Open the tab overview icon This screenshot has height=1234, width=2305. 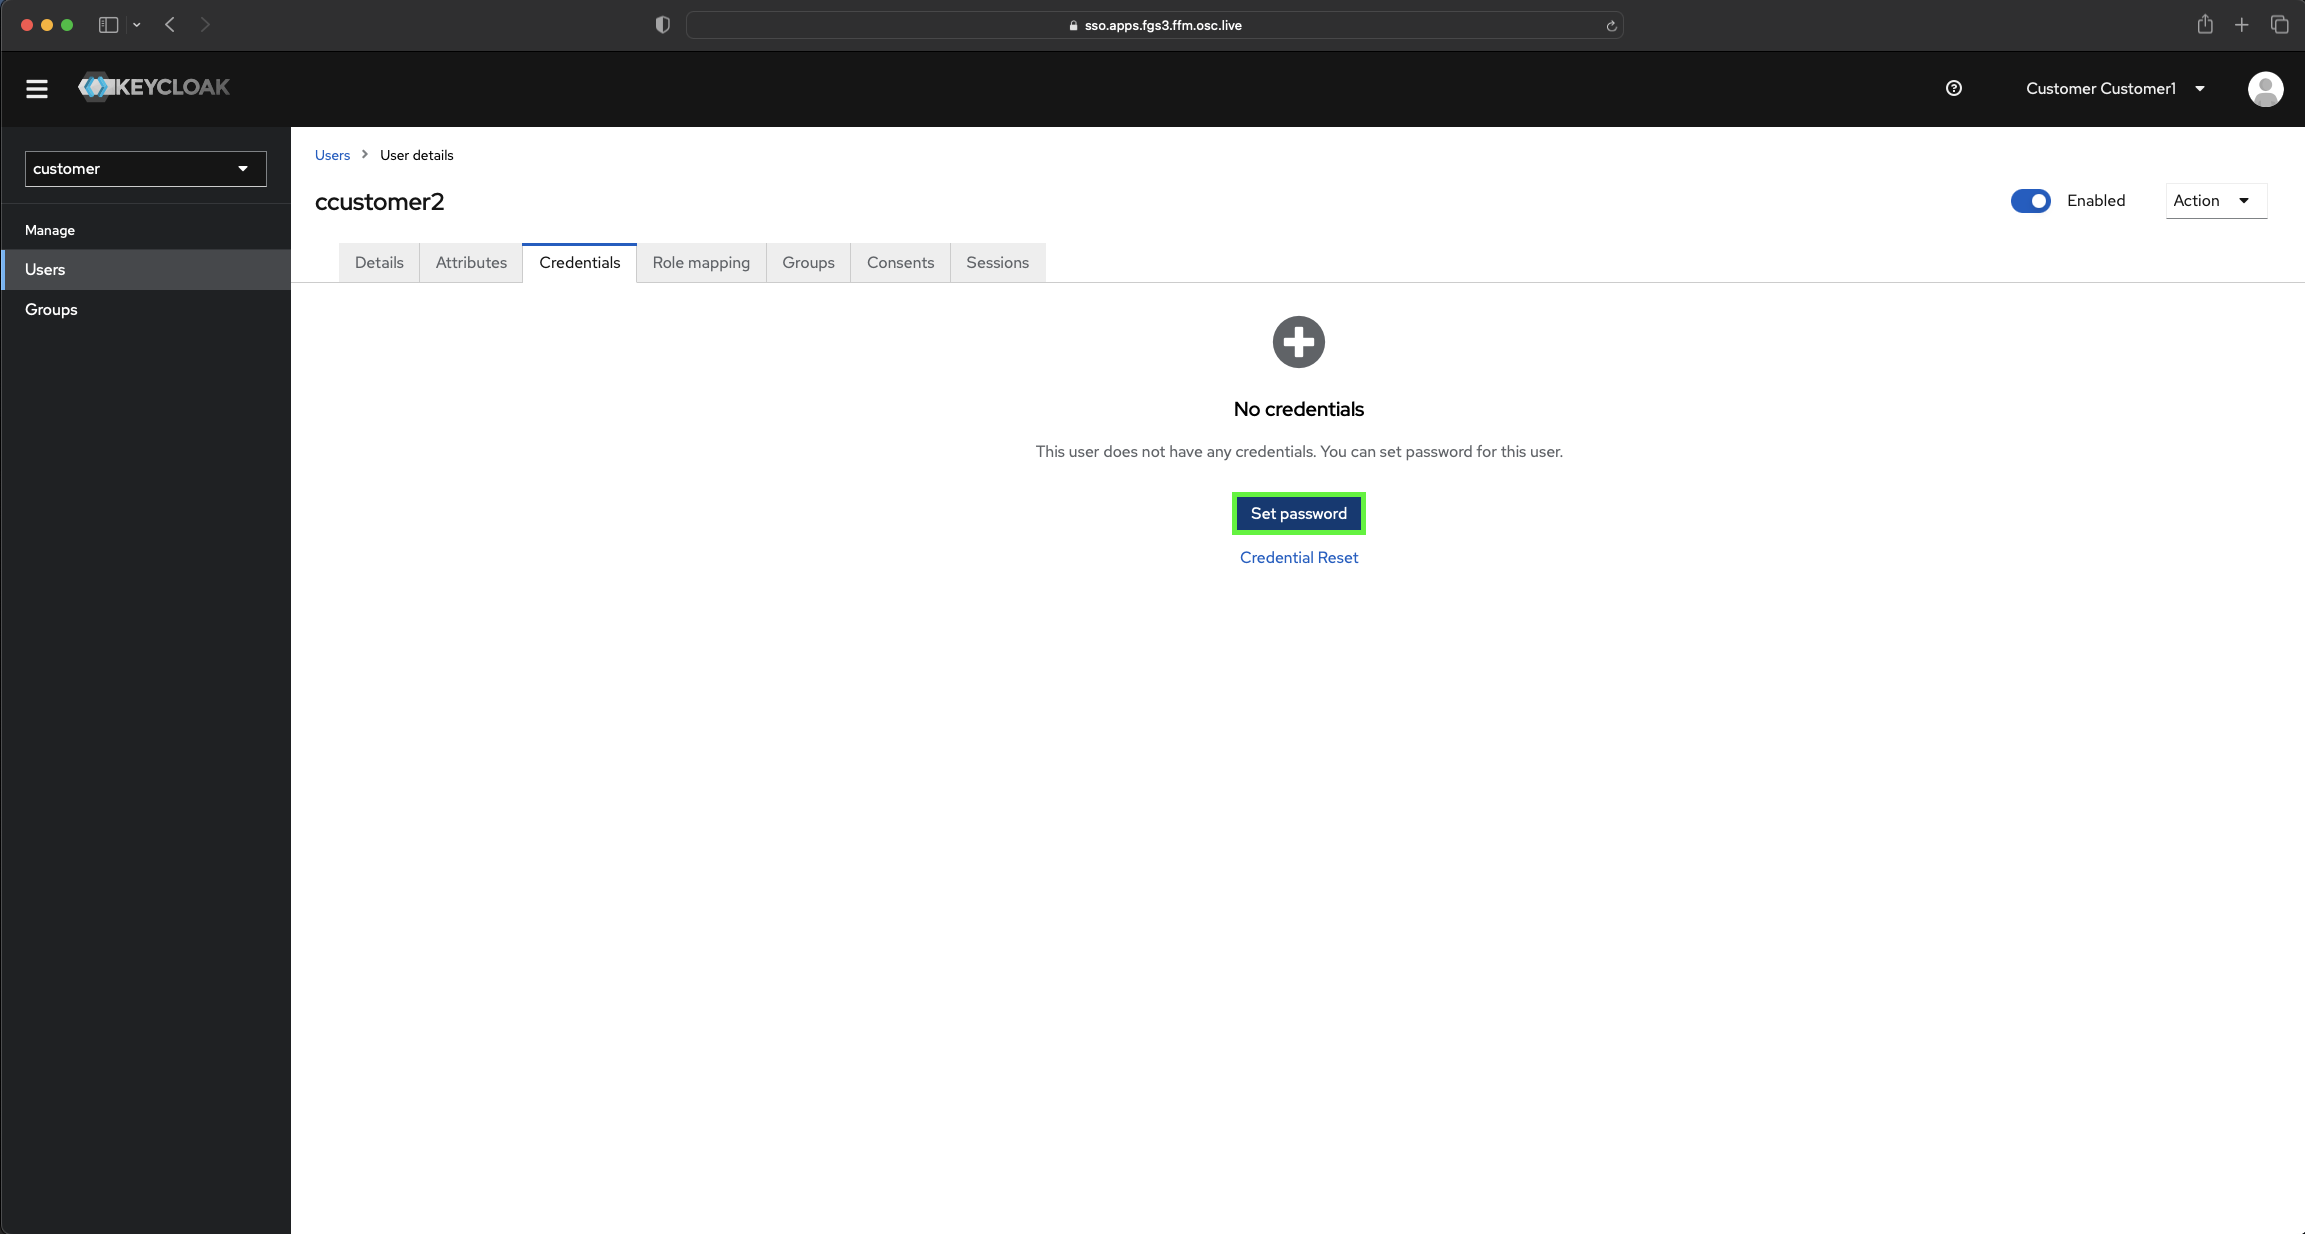[2279, 24]
